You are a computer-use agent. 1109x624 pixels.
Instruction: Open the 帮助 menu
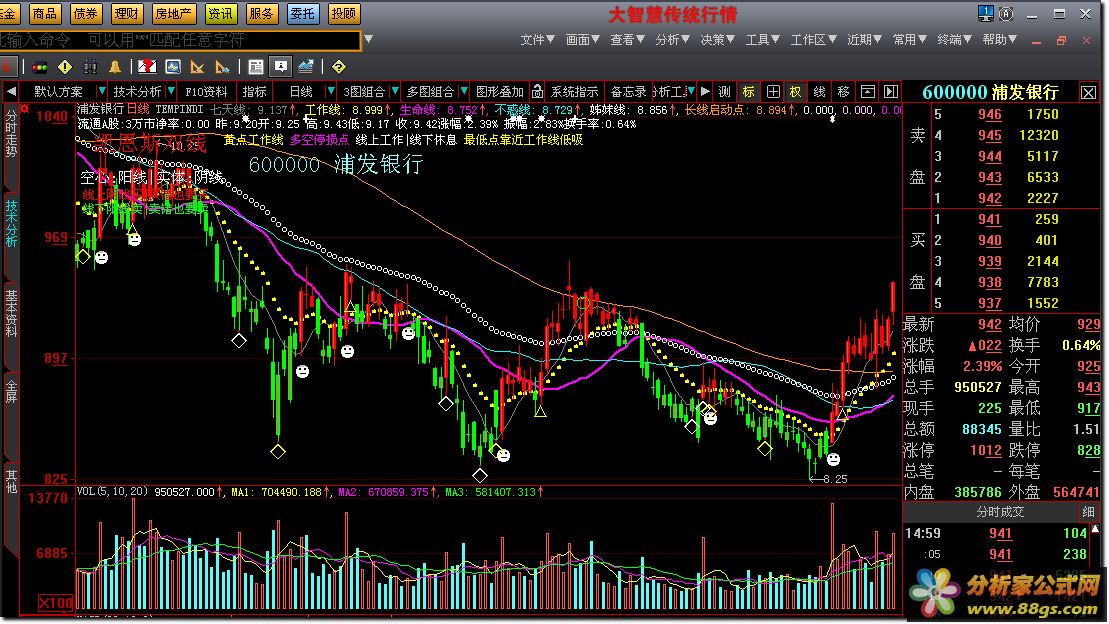pos(999,40)
